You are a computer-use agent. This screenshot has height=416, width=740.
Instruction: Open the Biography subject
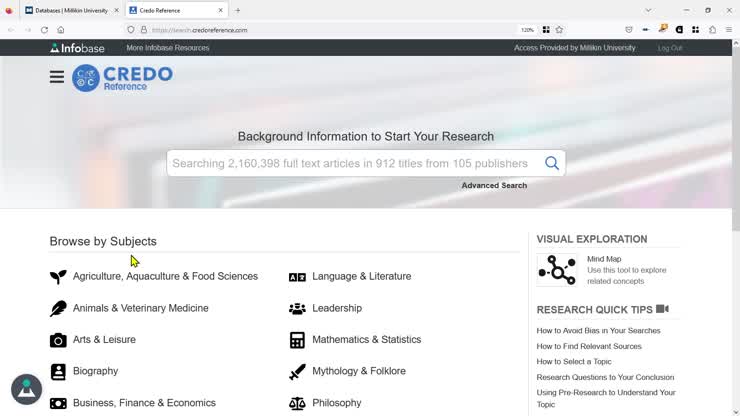95,371
